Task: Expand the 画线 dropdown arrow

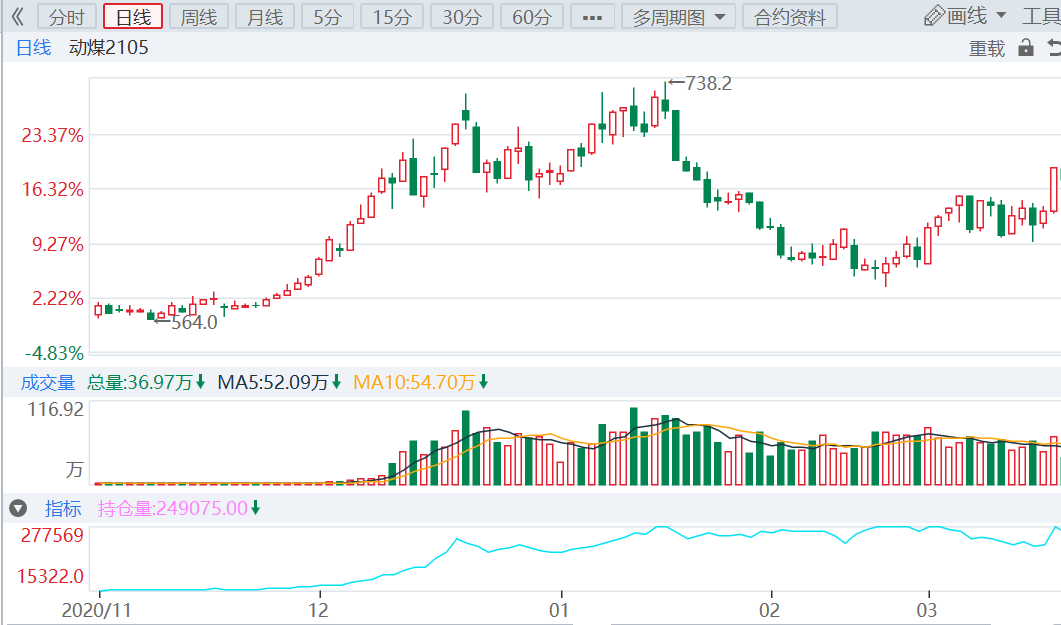Action: click(x=1001, y=16)
